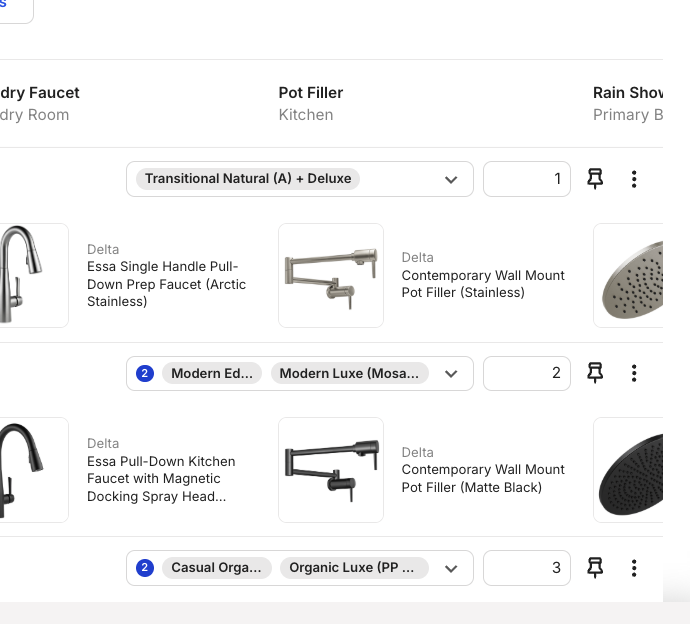Click the Pot Filler column header
Image resolution: width=690 pixels, height=624 pixels.
311,93
